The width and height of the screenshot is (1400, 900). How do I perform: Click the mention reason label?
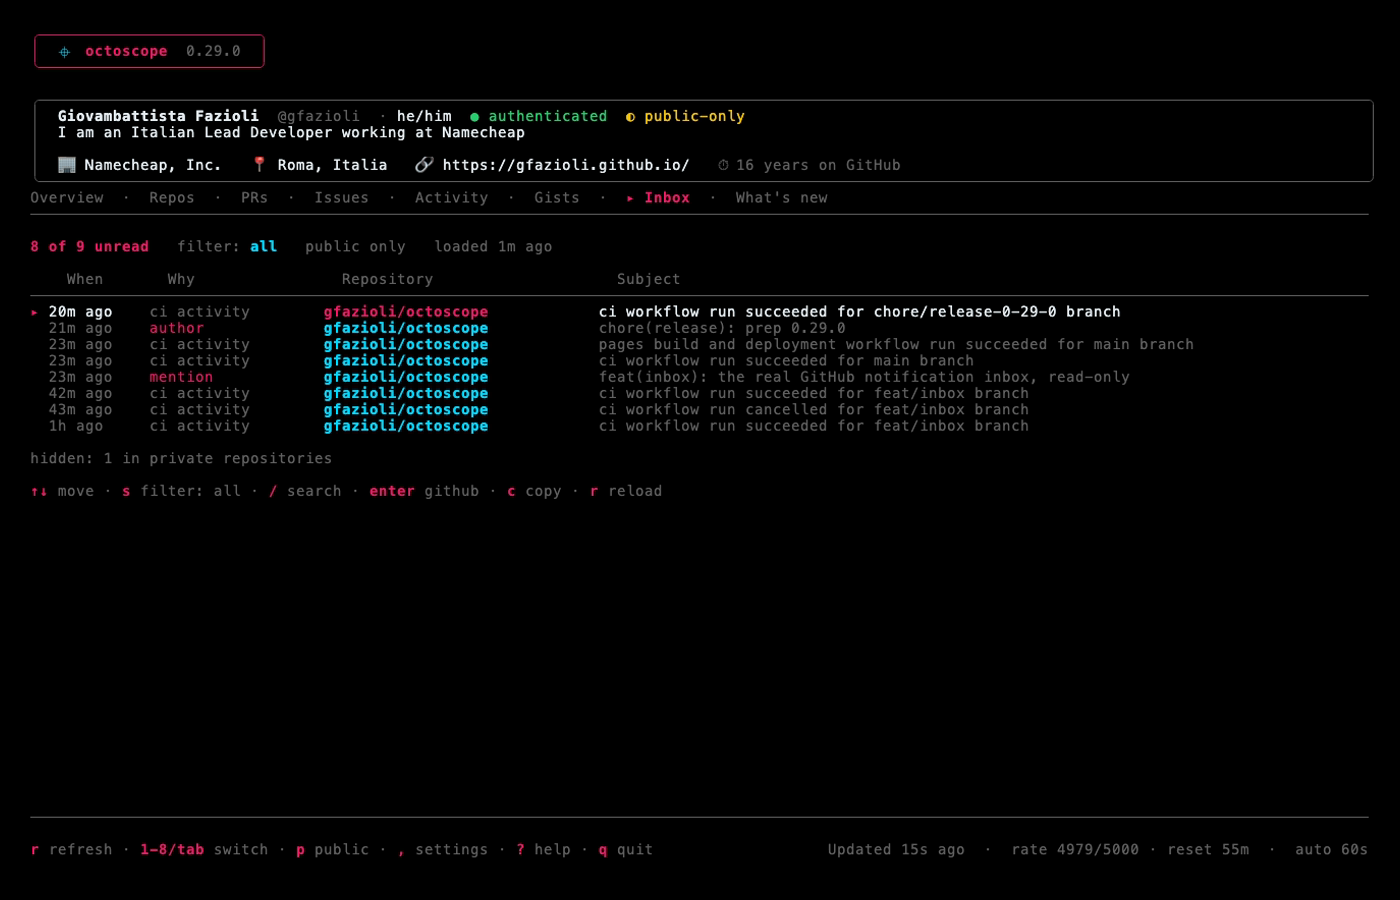coord(181,377)
